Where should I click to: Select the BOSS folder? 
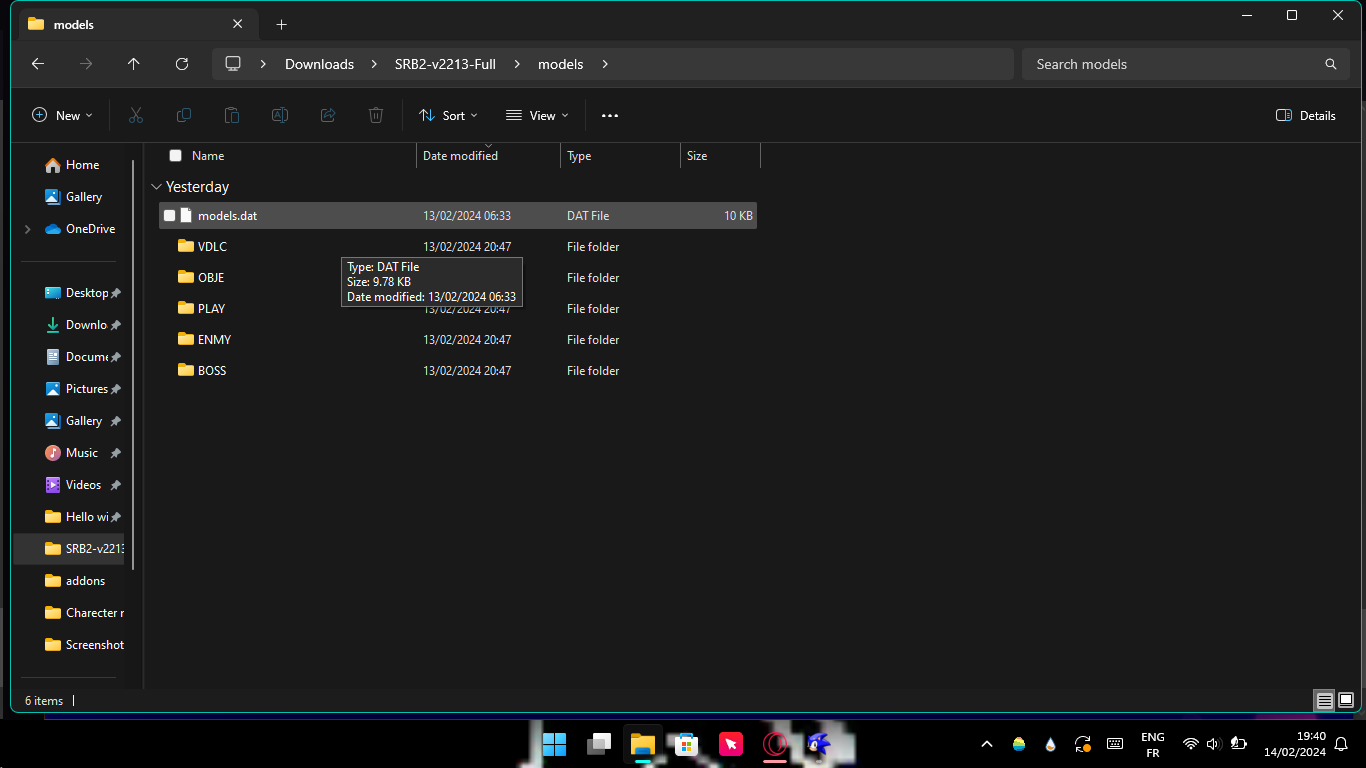pyautogui.click(x=458, y=371)
